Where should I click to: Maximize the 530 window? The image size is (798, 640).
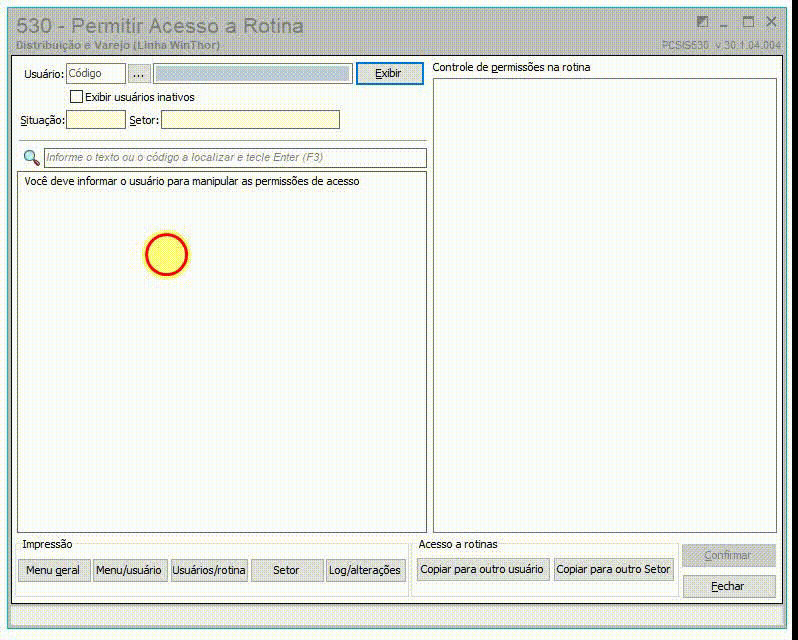click(x=748, y=22)
